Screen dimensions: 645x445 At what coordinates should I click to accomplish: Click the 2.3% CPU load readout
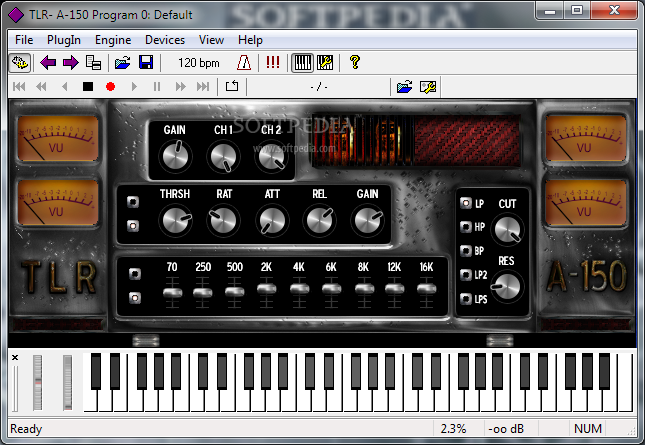pos(453,429)
